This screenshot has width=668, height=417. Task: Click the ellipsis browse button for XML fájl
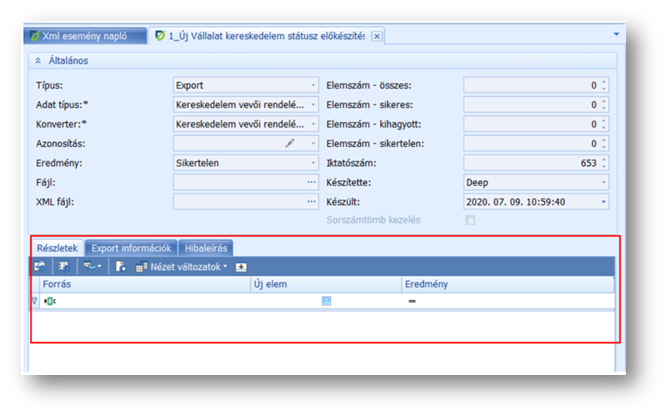click(x=311, y=201)
